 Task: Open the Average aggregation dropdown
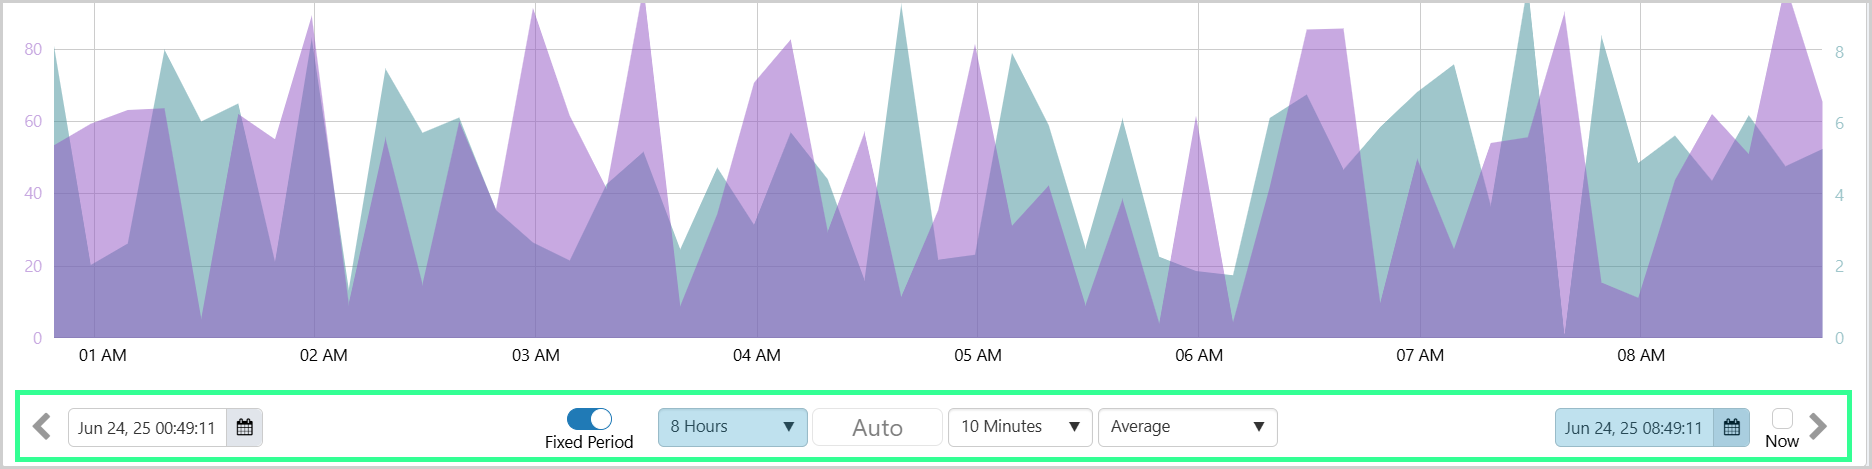coord(1187,427)
